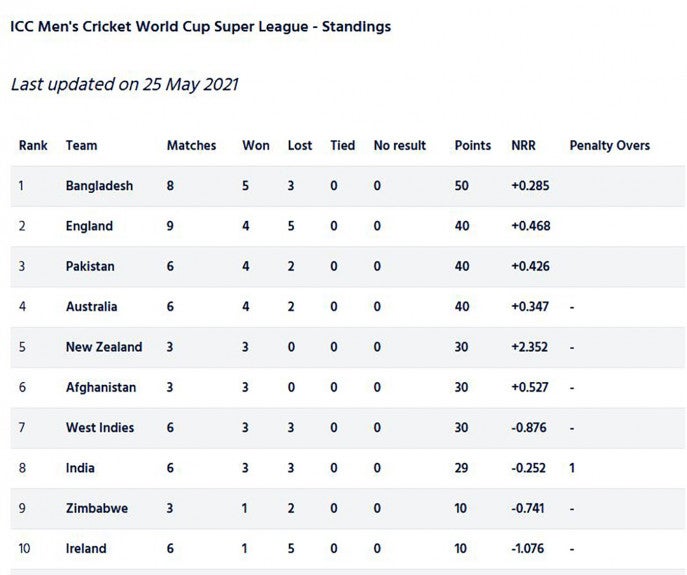687x575 pixels.
Task: Click the NRR column header
Action: point(523,146)
